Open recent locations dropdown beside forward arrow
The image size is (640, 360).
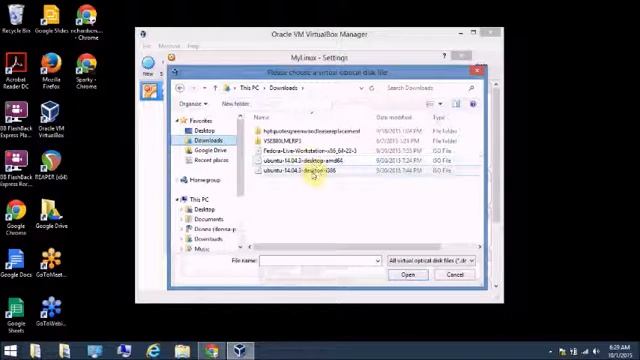point(204,88)
